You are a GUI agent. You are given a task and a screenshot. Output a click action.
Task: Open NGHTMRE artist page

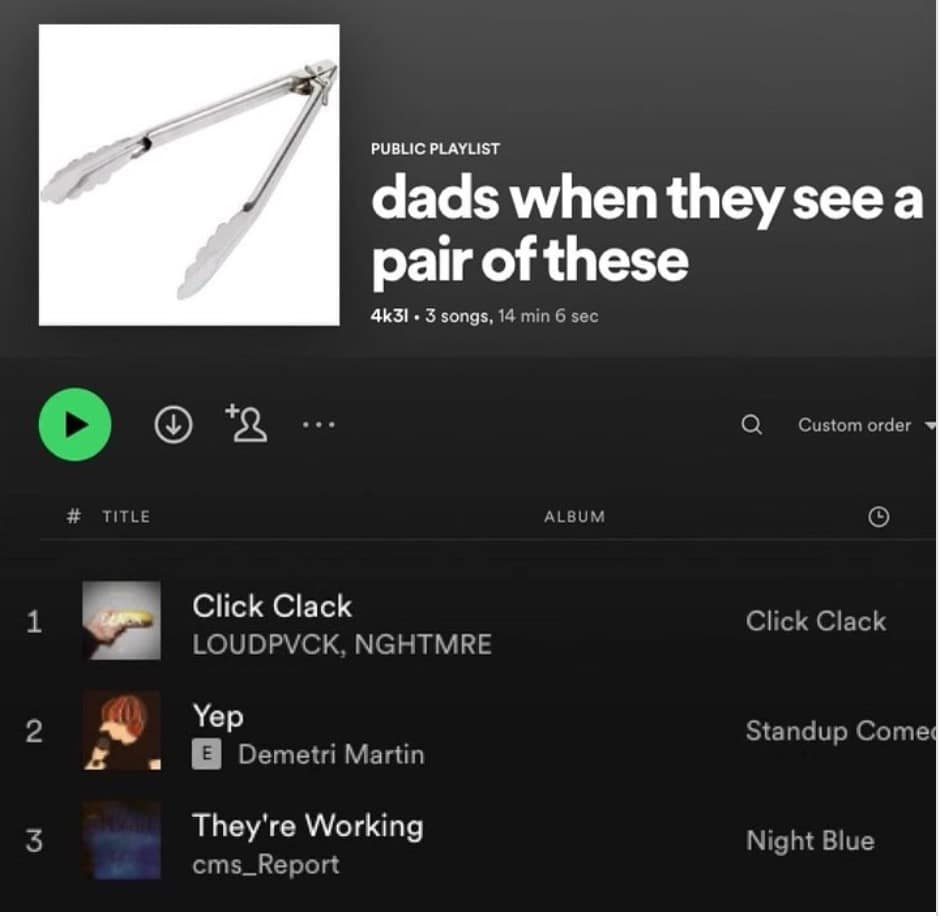pos(423,645)
